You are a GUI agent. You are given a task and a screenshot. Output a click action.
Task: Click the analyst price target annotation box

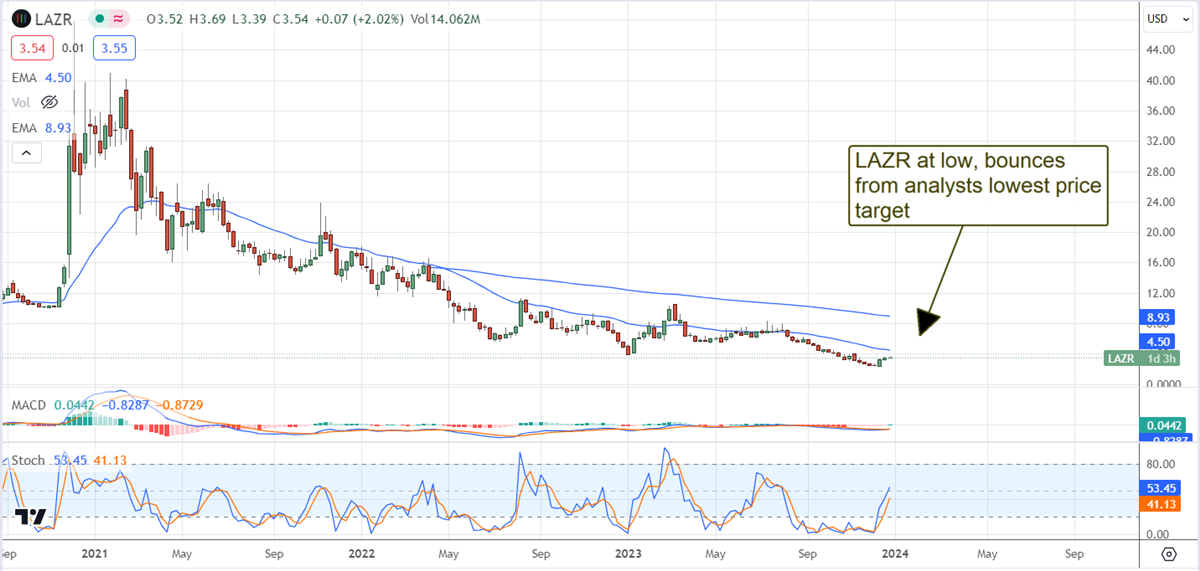pyautogui.click(x=978, y=185)
